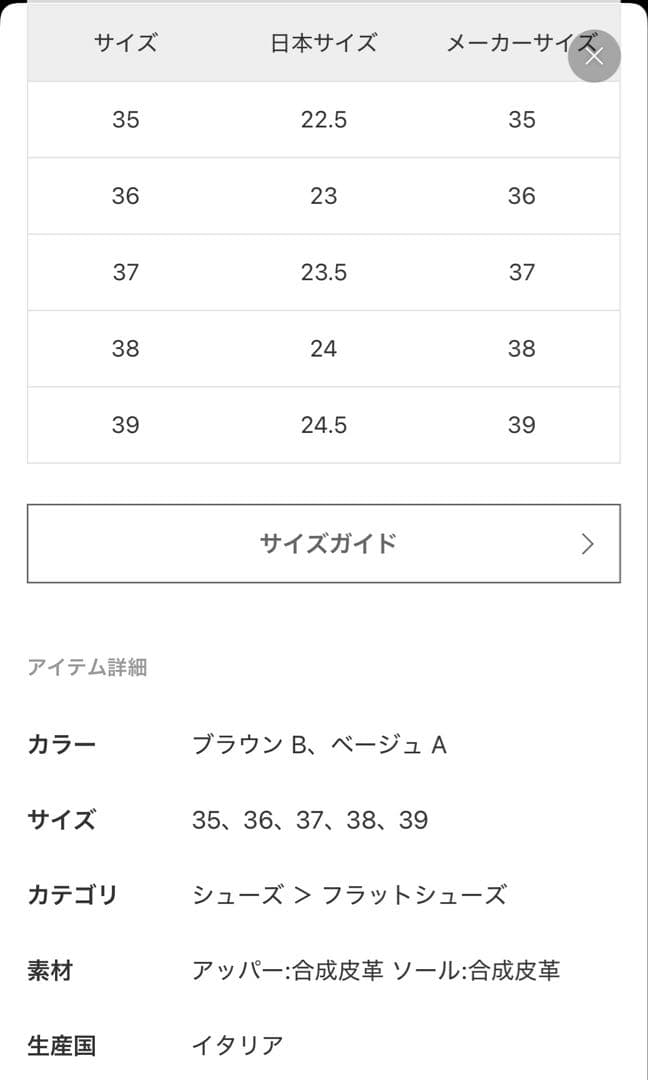
Task: Tap the サイズ column header
Action: click(x=124, y=43)
